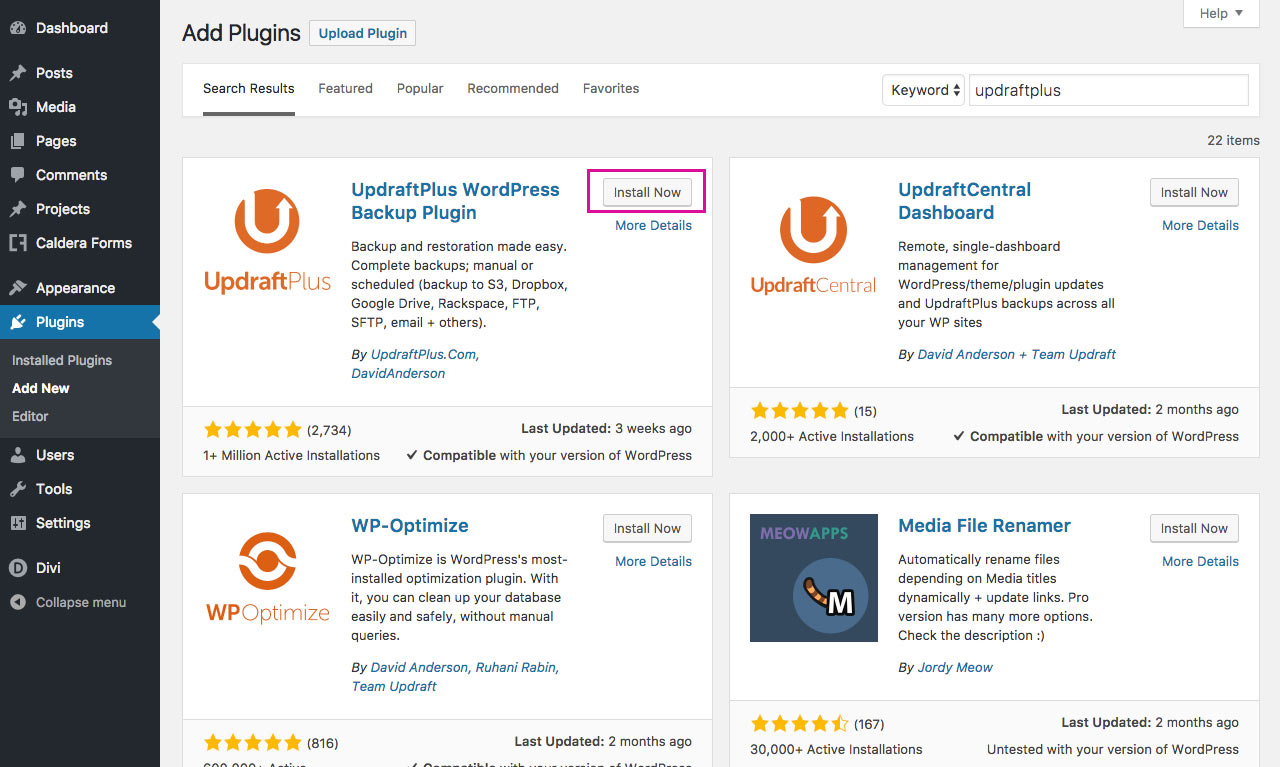The height and width of the screenshot is (767, 1280).
Task: Click the Add Plugins page heading
Action: 241,33
